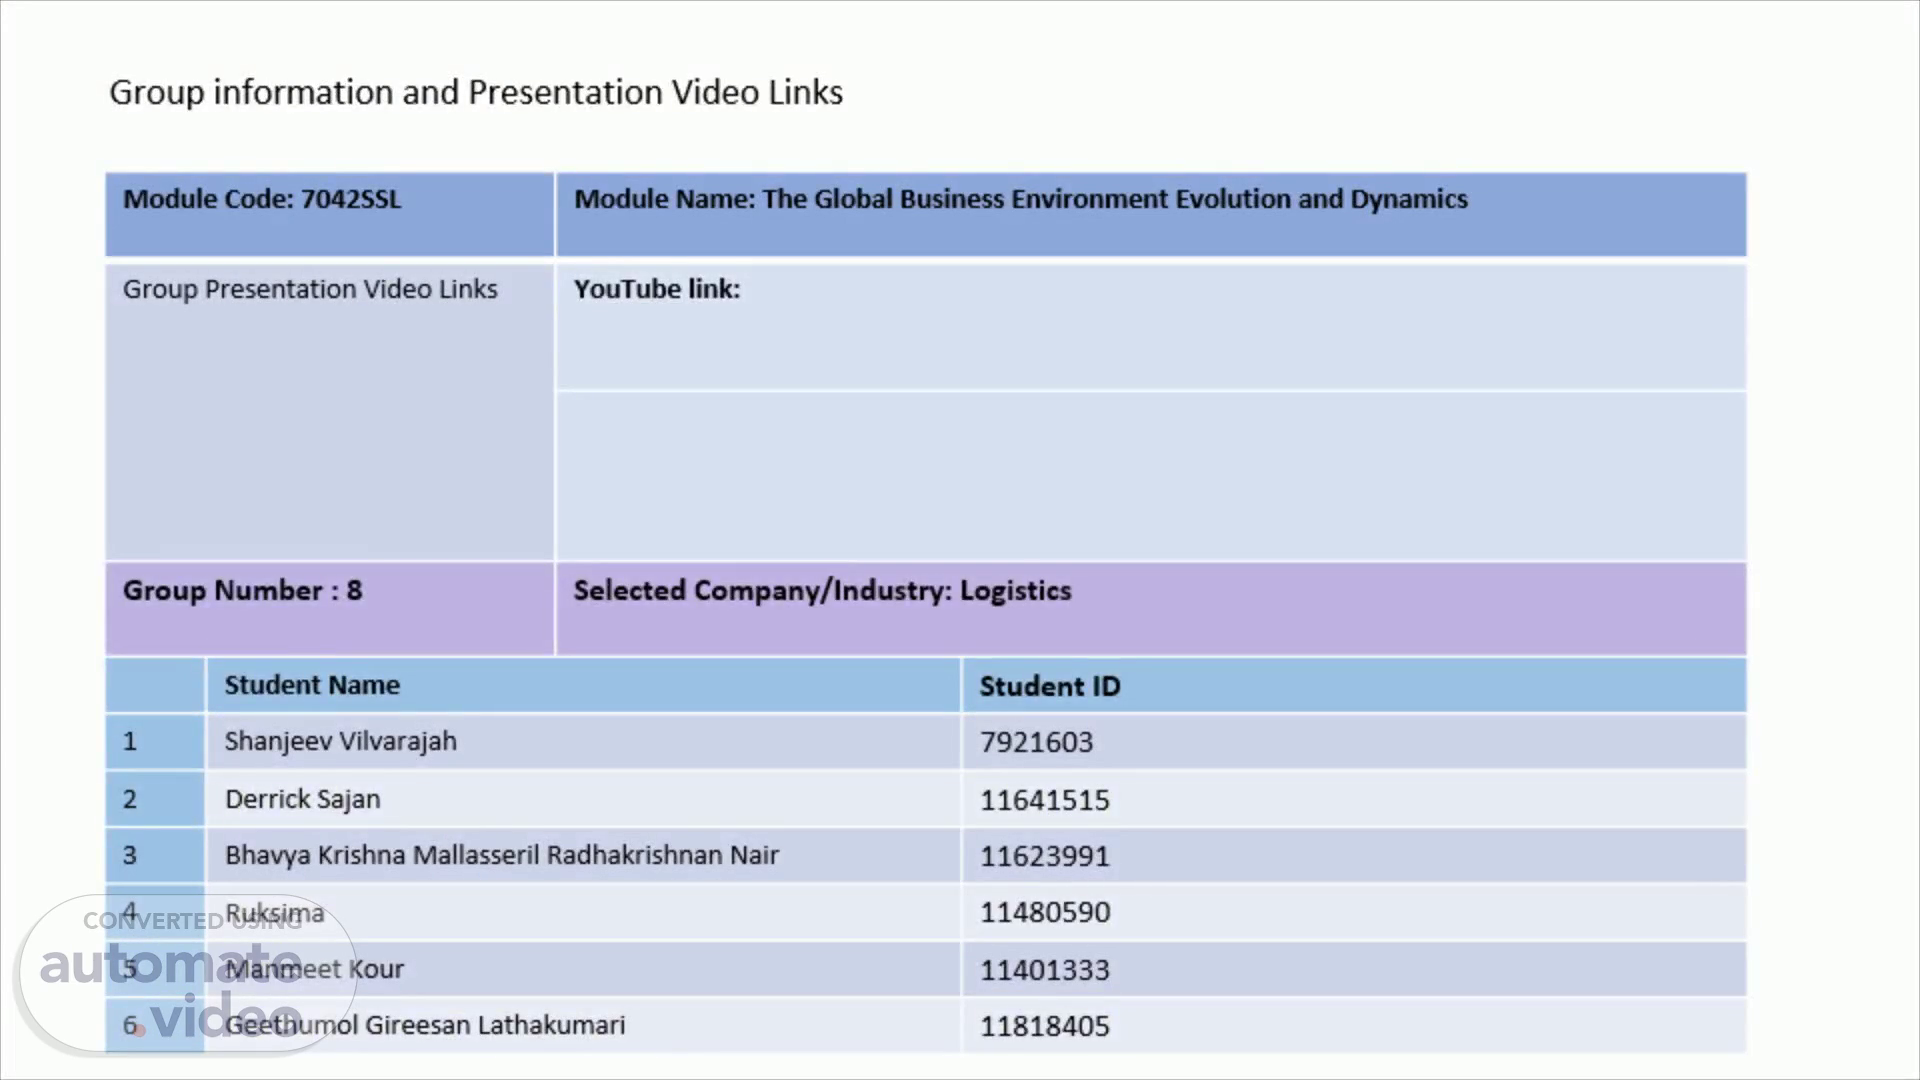Click the Student Name column header
This screenshot has width=1920, height=1080.
312,685
